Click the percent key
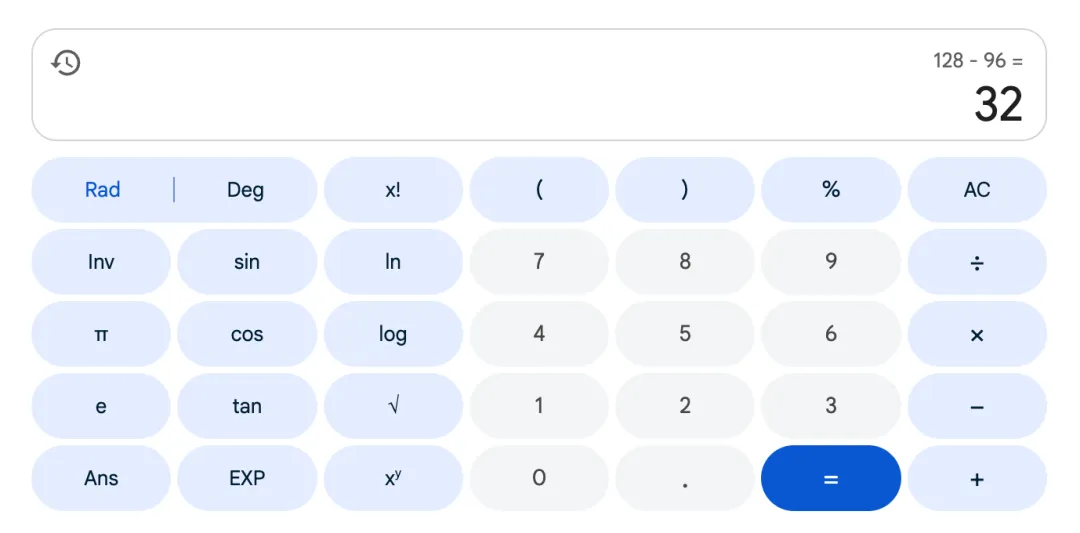Image resolution: width=1080 pixels, height=533 pixels. [x=831, y=189]
